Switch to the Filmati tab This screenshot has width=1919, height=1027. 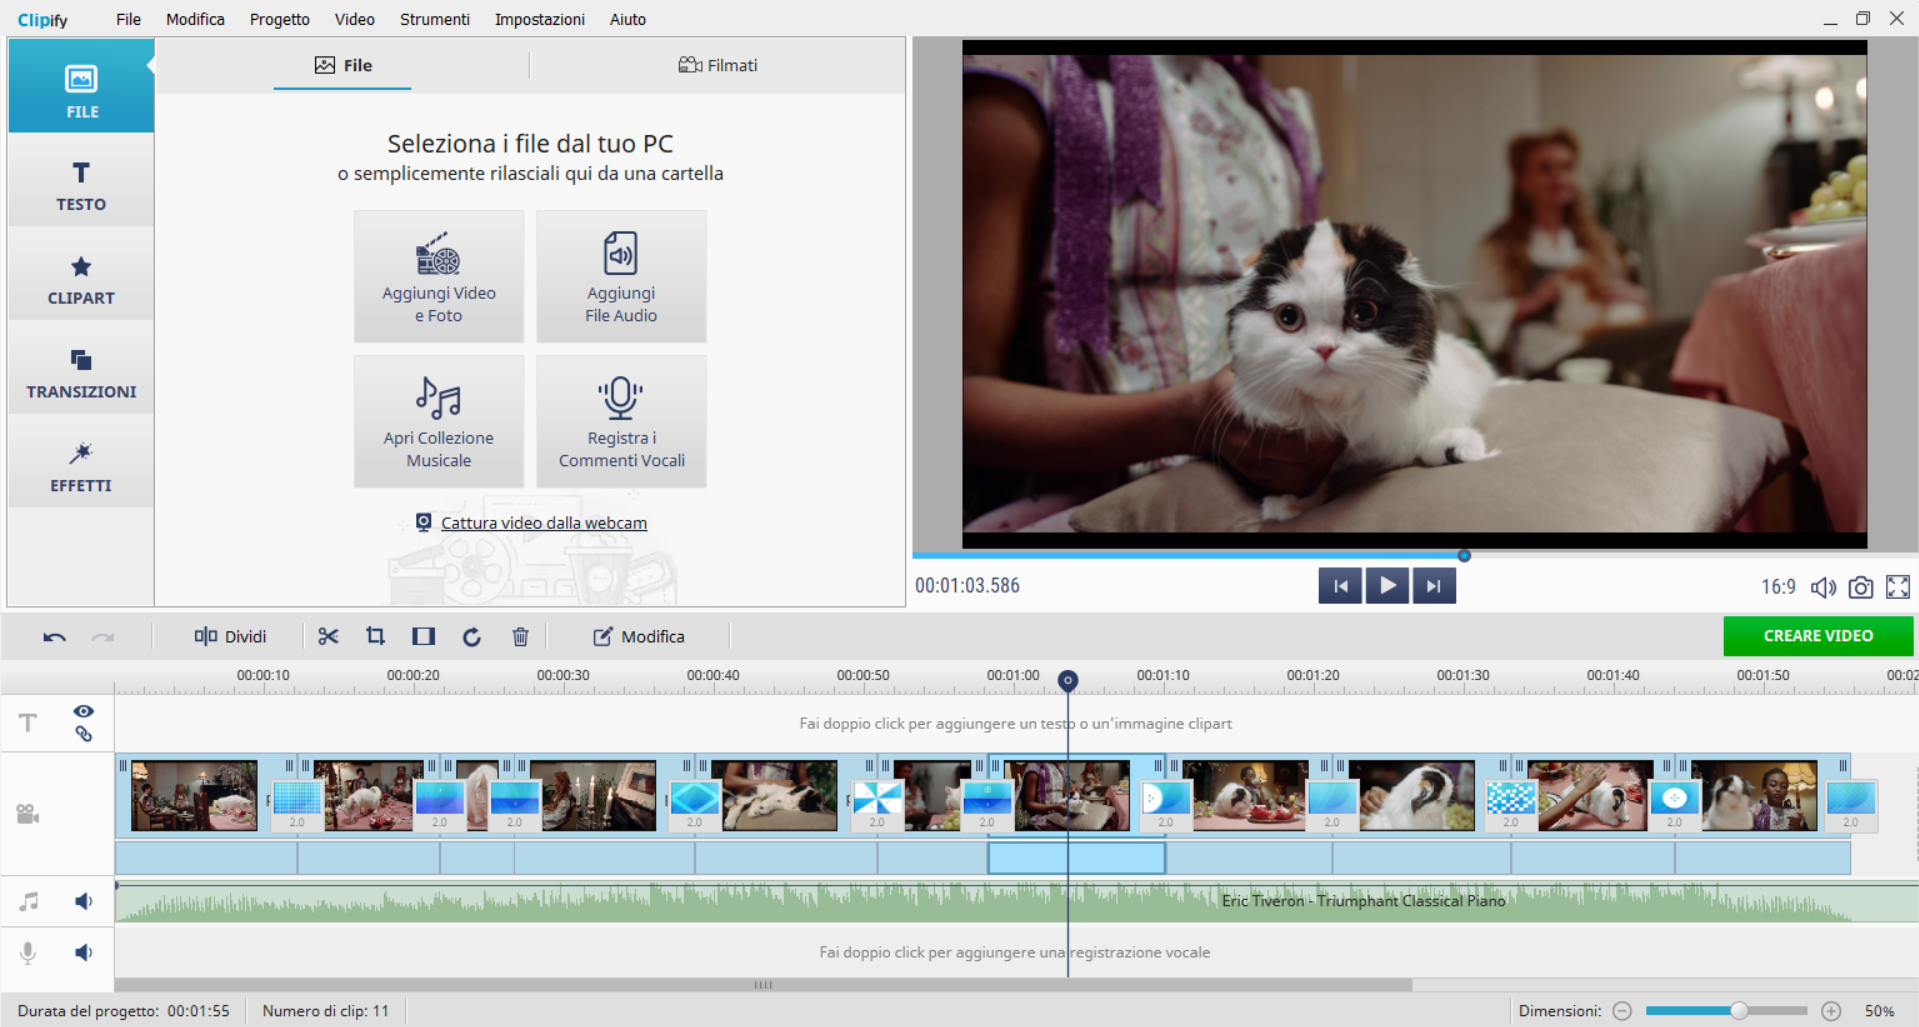718,65
